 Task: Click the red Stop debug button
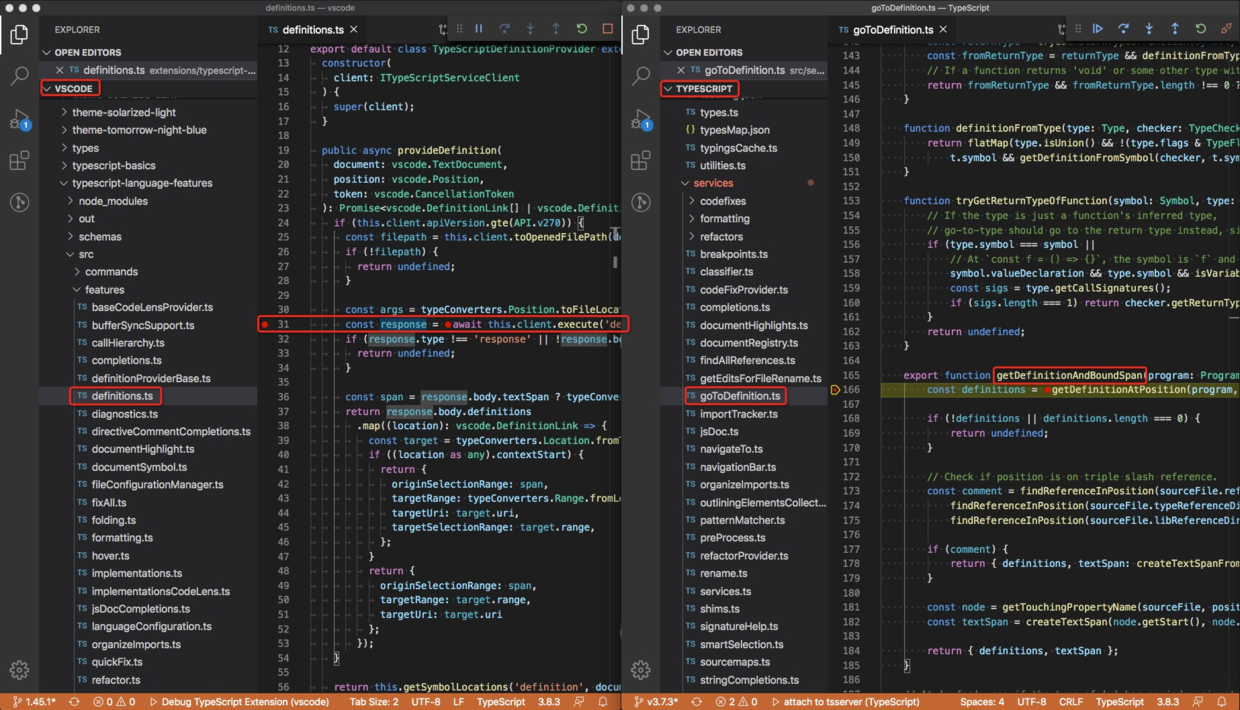607,29
